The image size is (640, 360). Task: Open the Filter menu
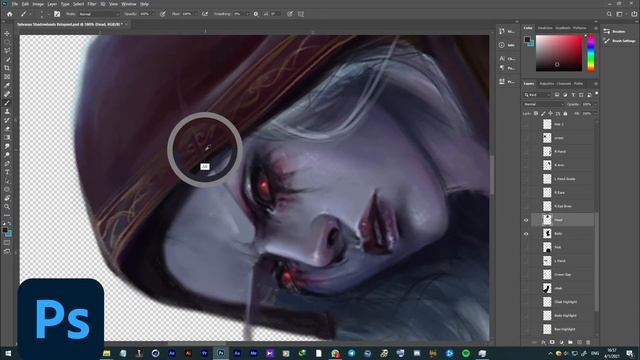click(92, 4)
